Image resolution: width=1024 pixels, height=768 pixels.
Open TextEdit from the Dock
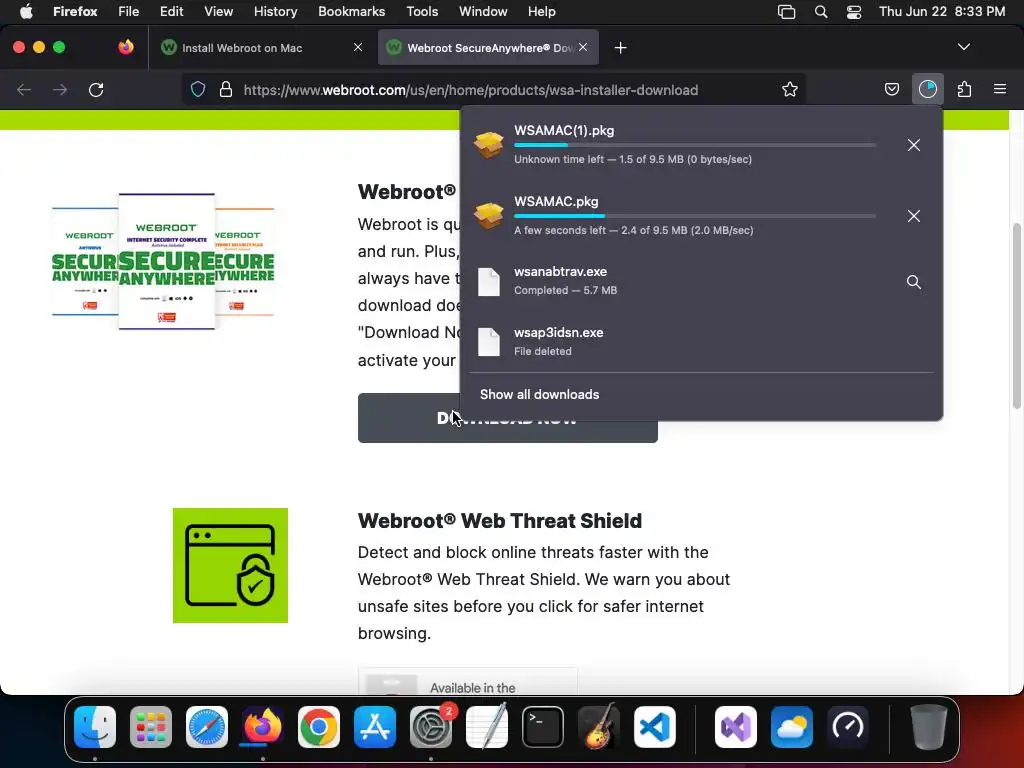coord(487,727)
